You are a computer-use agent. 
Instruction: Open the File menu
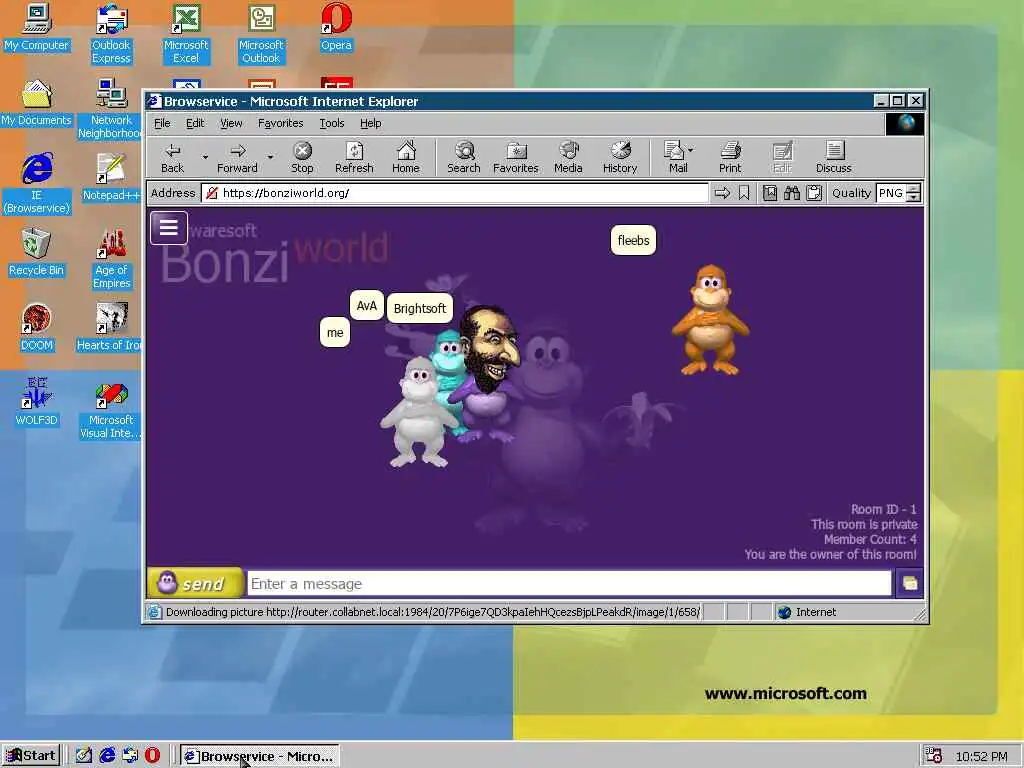(162, 123)
